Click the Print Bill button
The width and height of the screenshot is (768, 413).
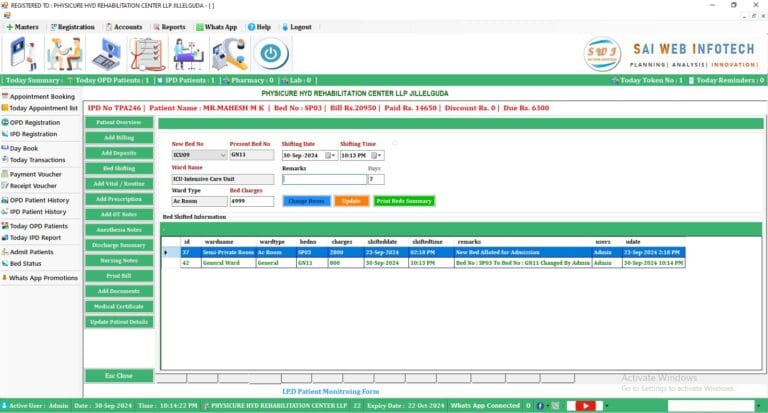pyautogui.click(x=119, y=276)
